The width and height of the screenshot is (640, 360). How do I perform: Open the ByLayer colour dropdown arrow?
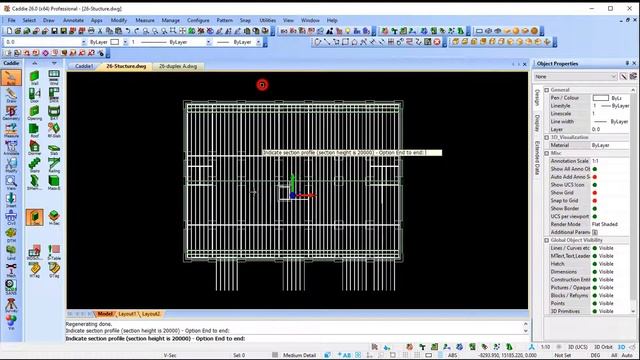[125, 42]
